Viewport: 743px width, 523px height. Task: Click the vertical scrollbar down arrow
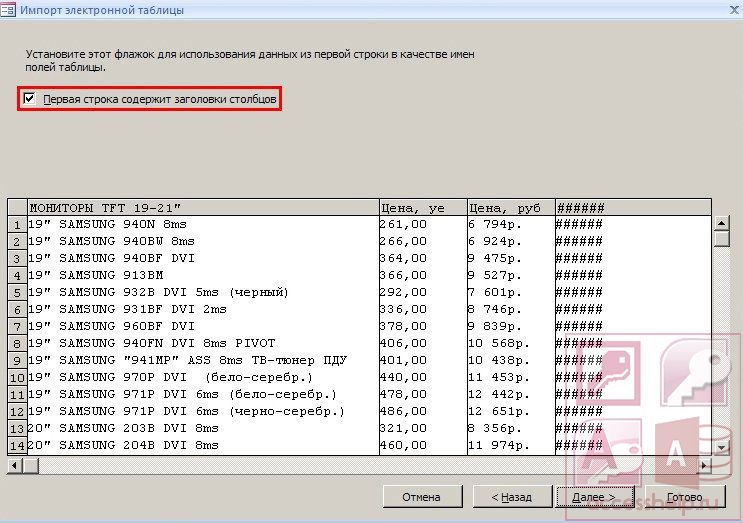tap(721, 447)
